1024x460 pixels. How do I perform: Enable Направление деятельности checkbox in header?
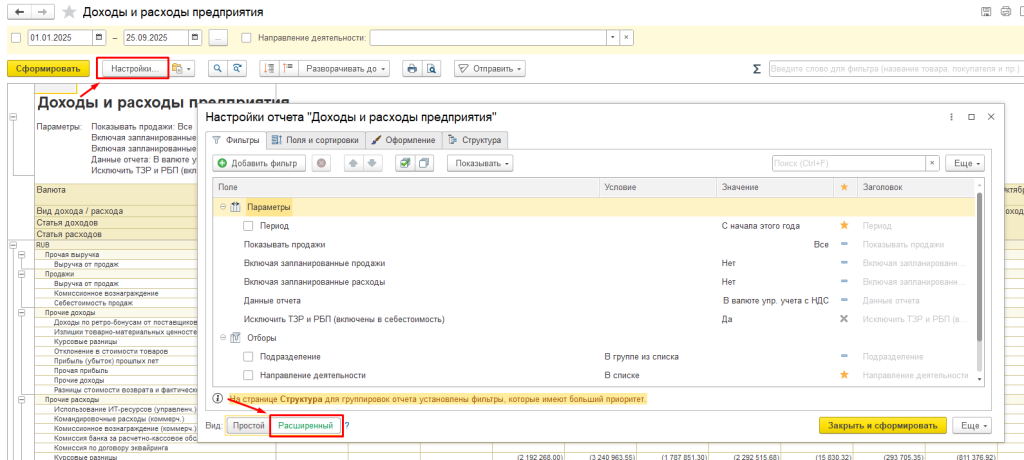tap(246, 37)
